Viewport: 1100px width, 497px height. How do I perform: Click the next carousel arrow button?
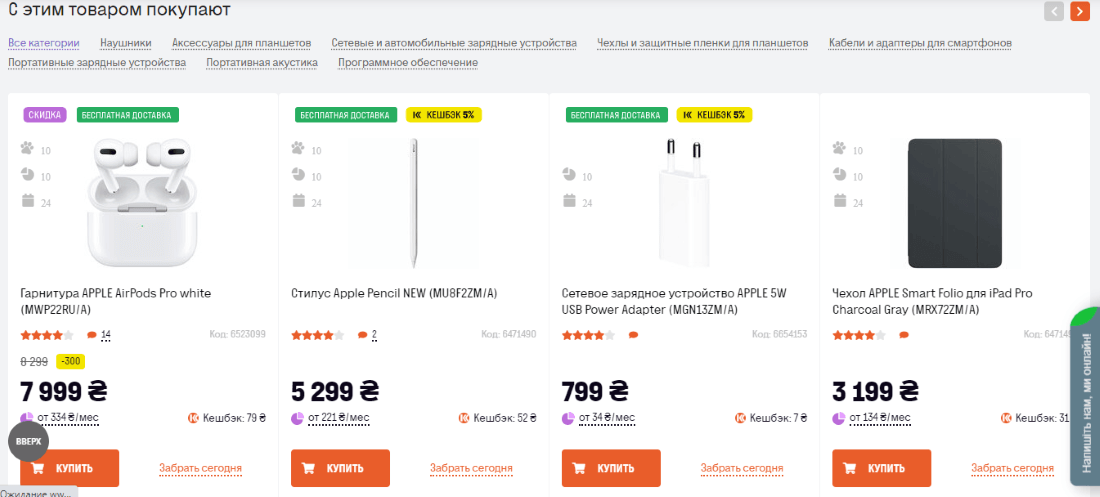1080,11
